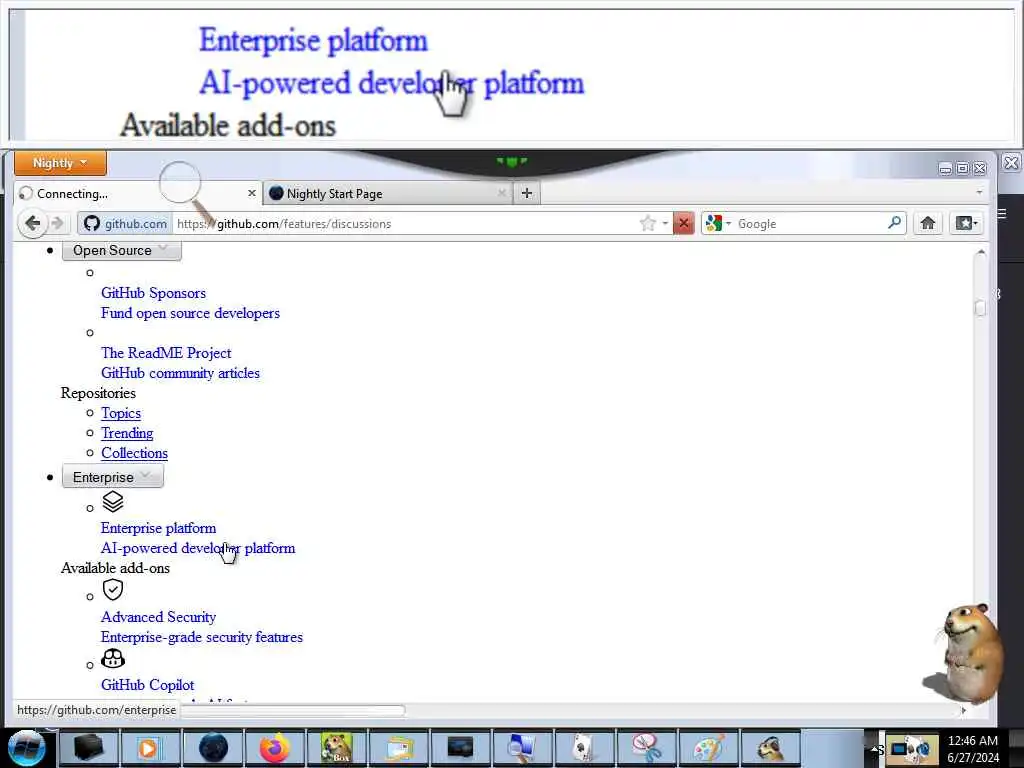Open the Windows Start menu orb

tap(26, 748)
